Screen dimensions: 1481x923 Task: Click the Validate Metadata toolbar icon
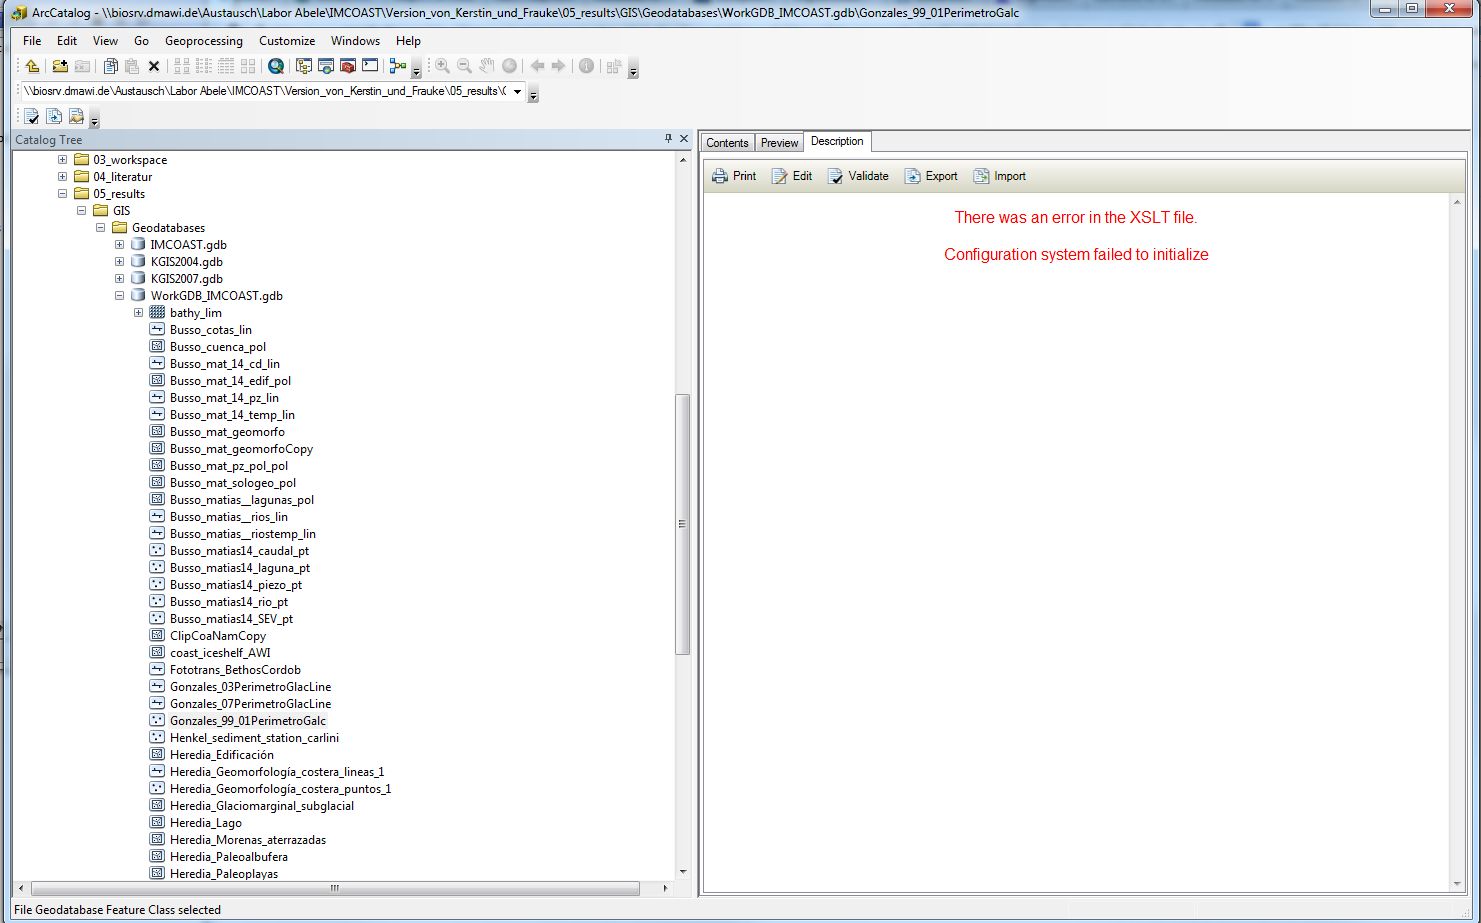point(32,117)
